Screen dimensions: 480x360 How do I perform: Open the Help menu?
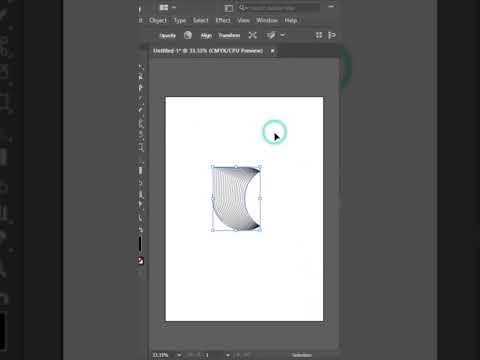[x=291, y=20]
